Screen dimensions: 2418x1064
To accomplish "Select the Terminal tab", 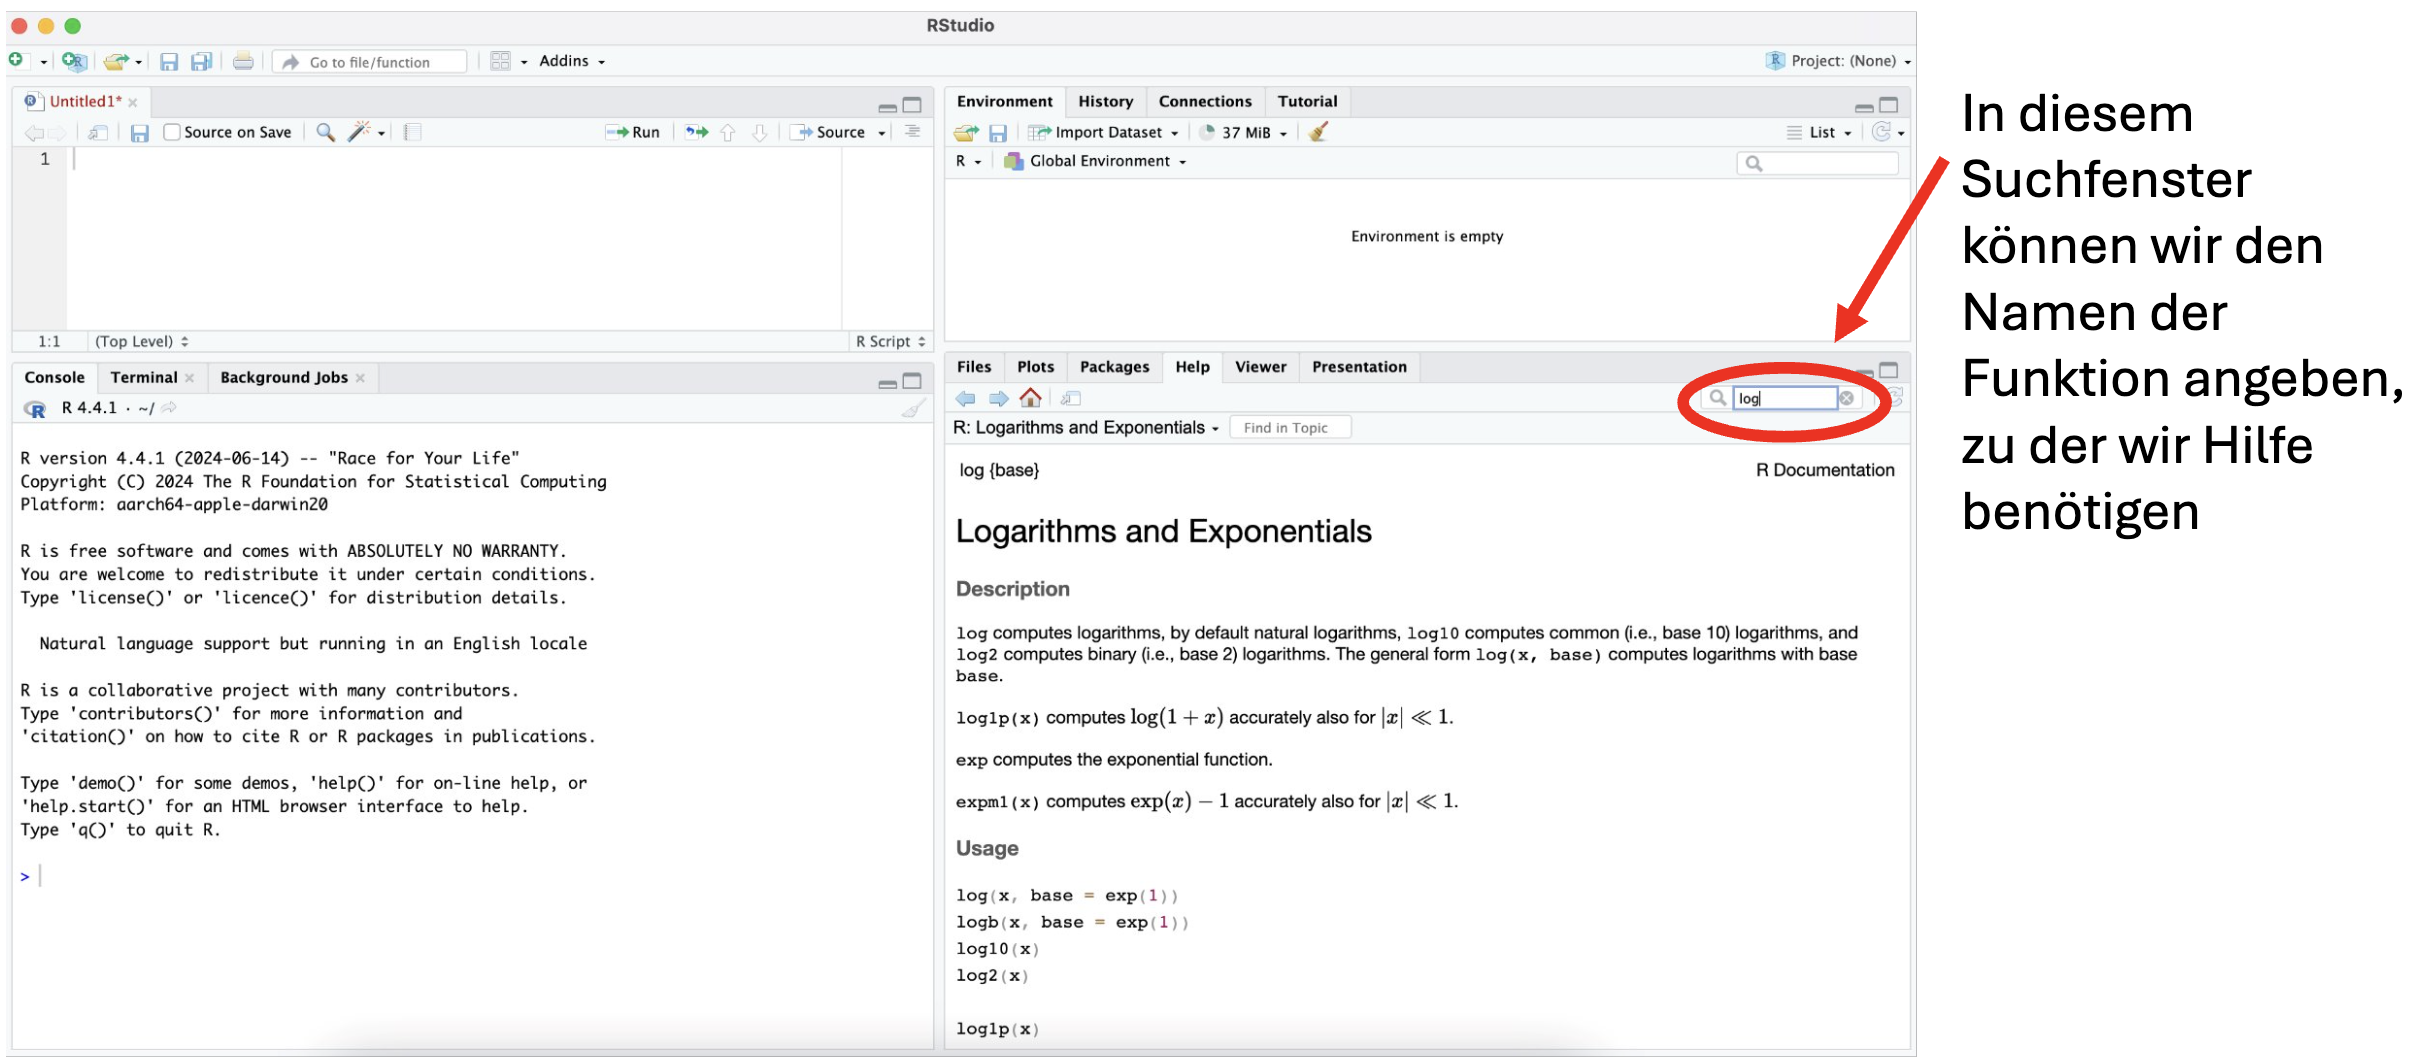I will [144, 377].
